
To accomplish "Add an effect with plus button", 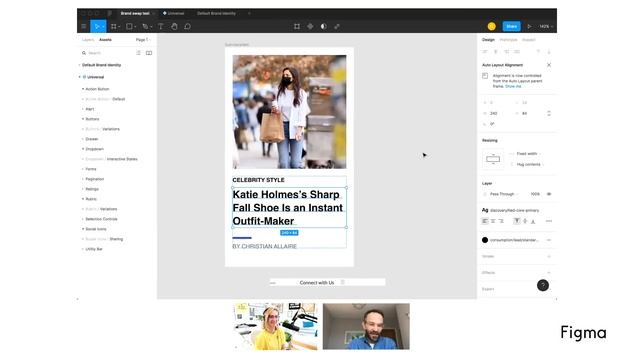I will tap(549, 273).
